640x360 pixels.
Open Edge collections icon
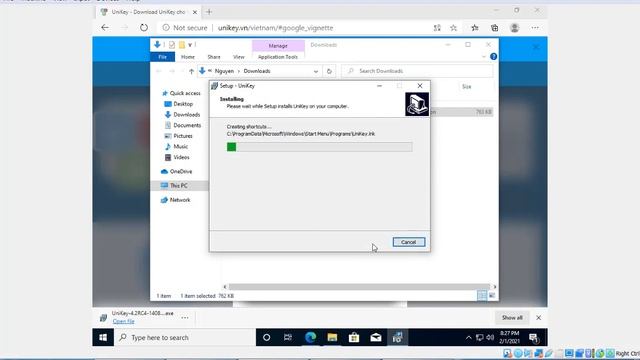coord(495,28)
